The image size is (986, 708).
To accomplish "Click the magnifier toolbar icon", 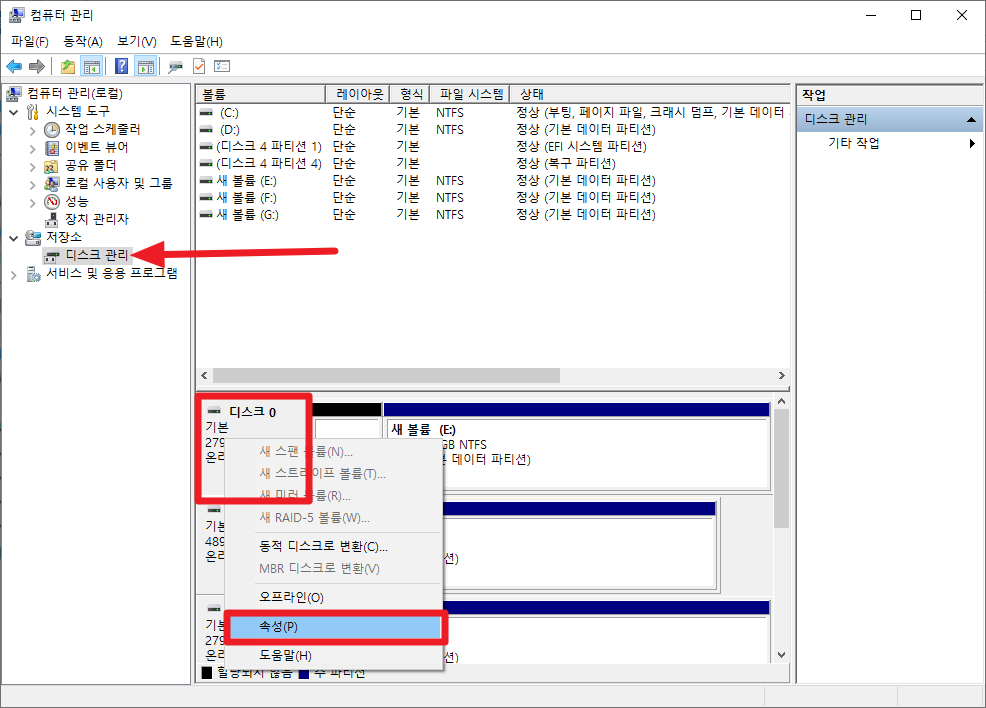I will pyautogui.click(x=175, y=66).
